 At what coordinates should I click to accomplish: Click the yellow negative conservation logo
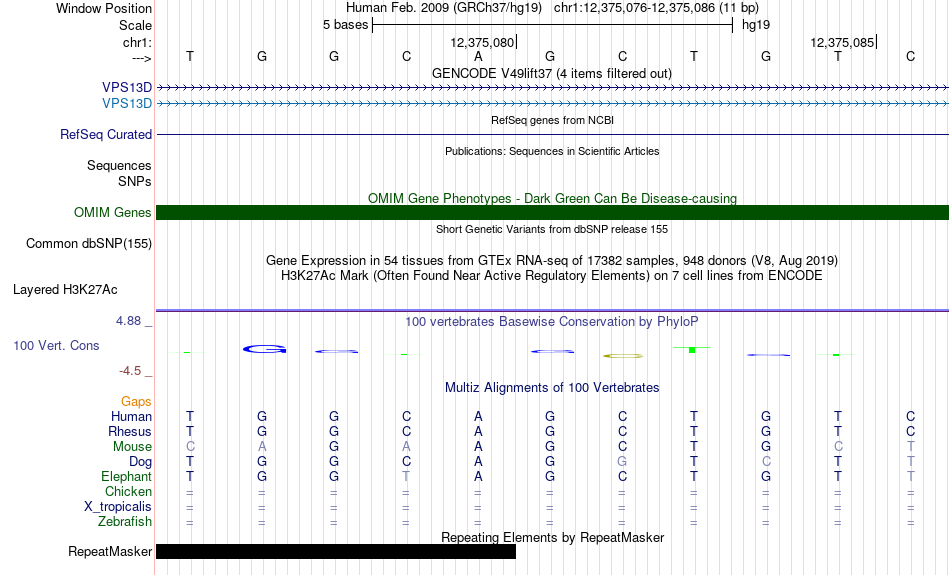point(623,356)
